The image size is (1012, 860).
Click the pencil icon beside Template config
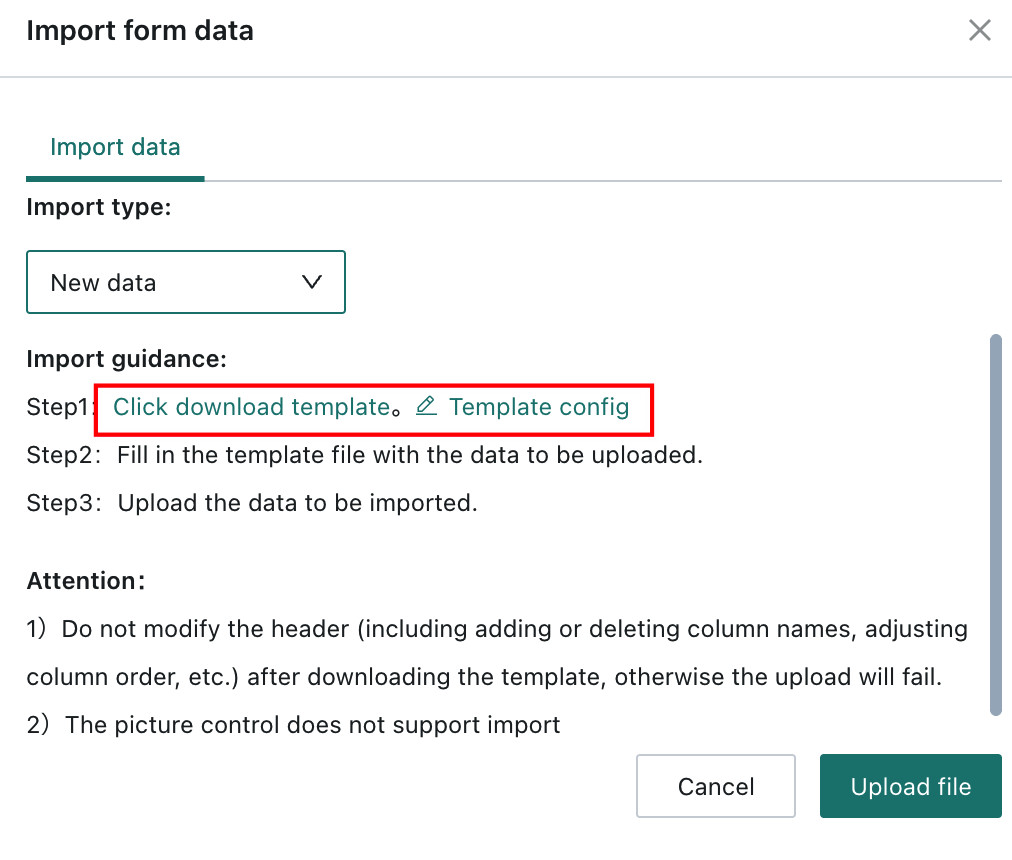(x=426, y=406)
